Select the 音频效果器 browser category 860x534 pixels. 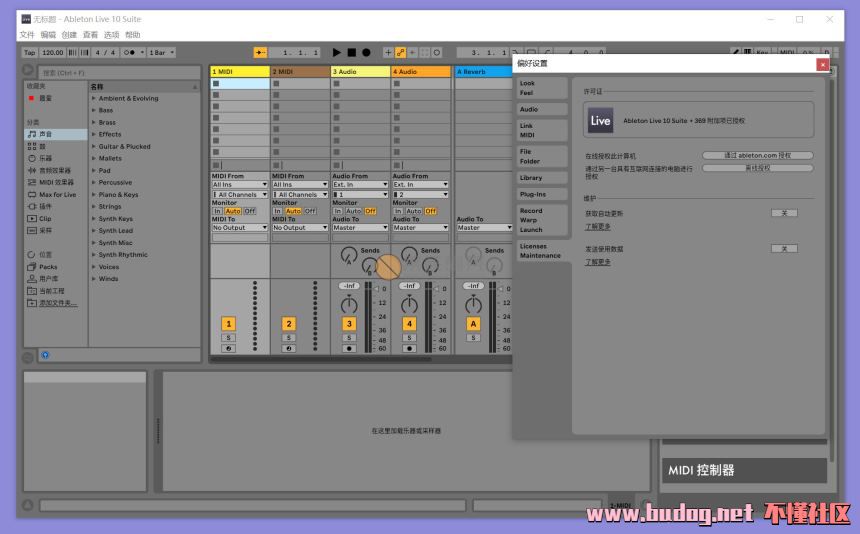tap(56, 171)
